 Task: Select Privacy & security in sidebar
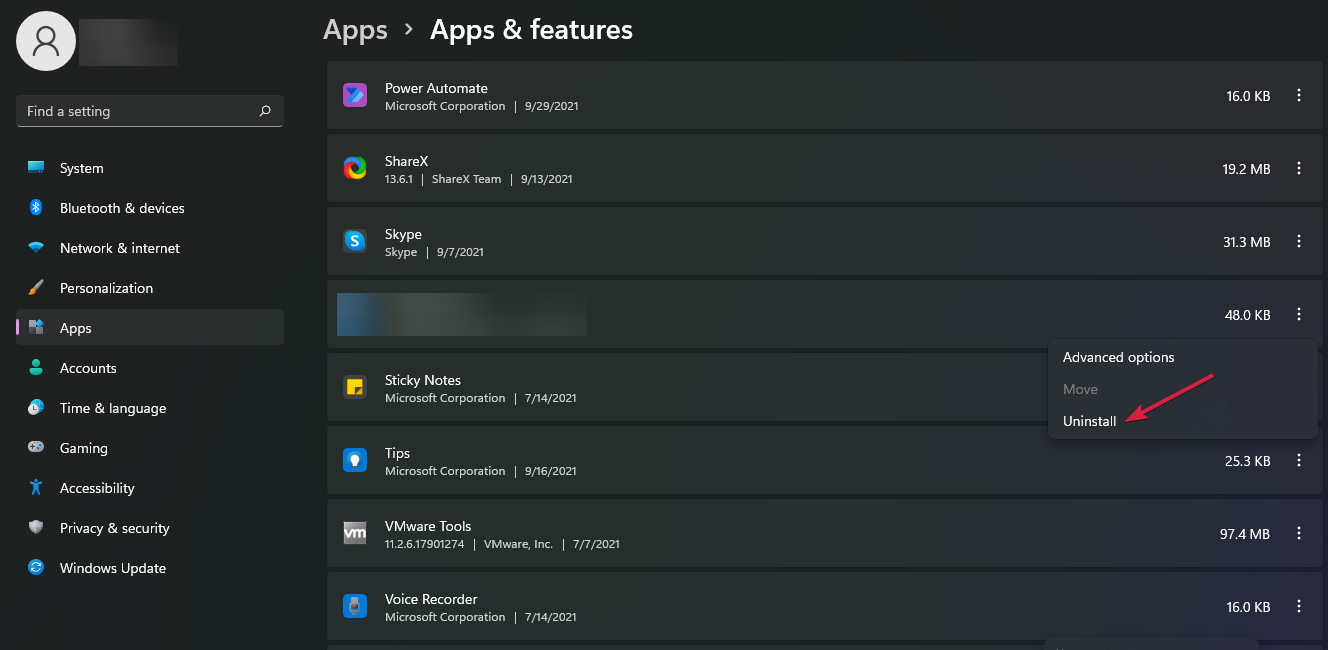click(x=114, y=528)
